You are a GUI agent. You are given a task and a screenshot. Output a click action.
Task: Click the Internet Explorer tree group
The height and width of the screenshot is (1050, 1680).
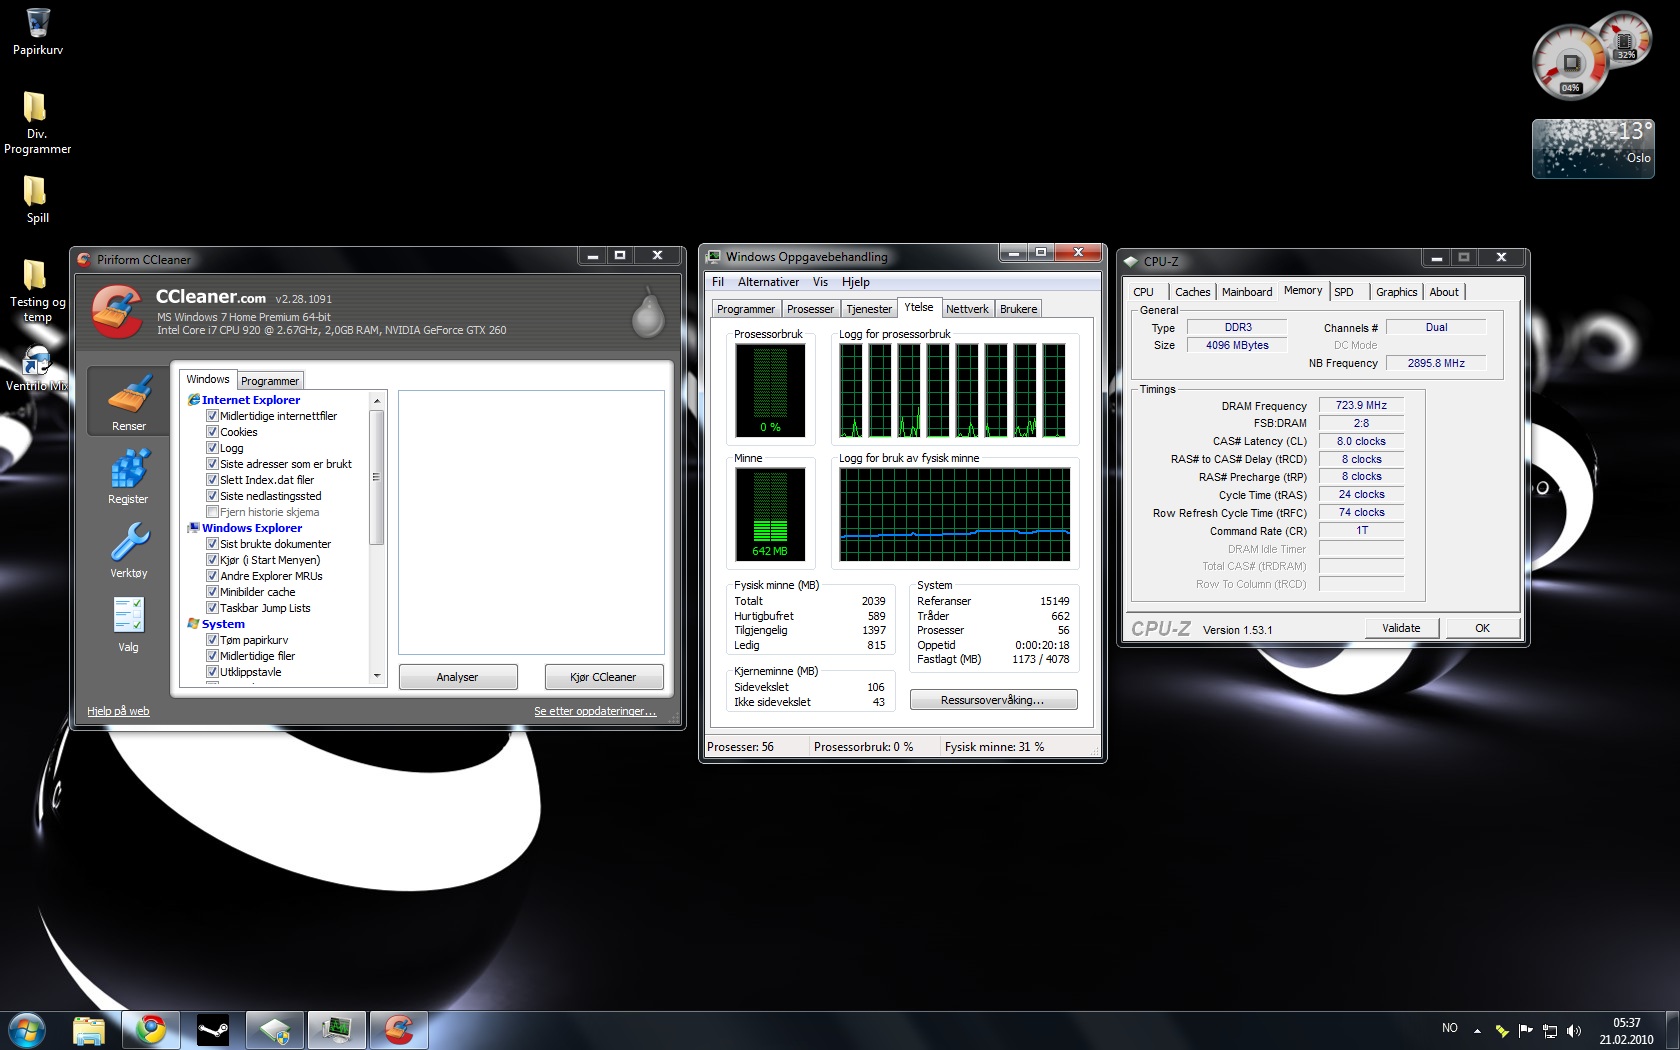pyautogui.click(x=250, y=400)
